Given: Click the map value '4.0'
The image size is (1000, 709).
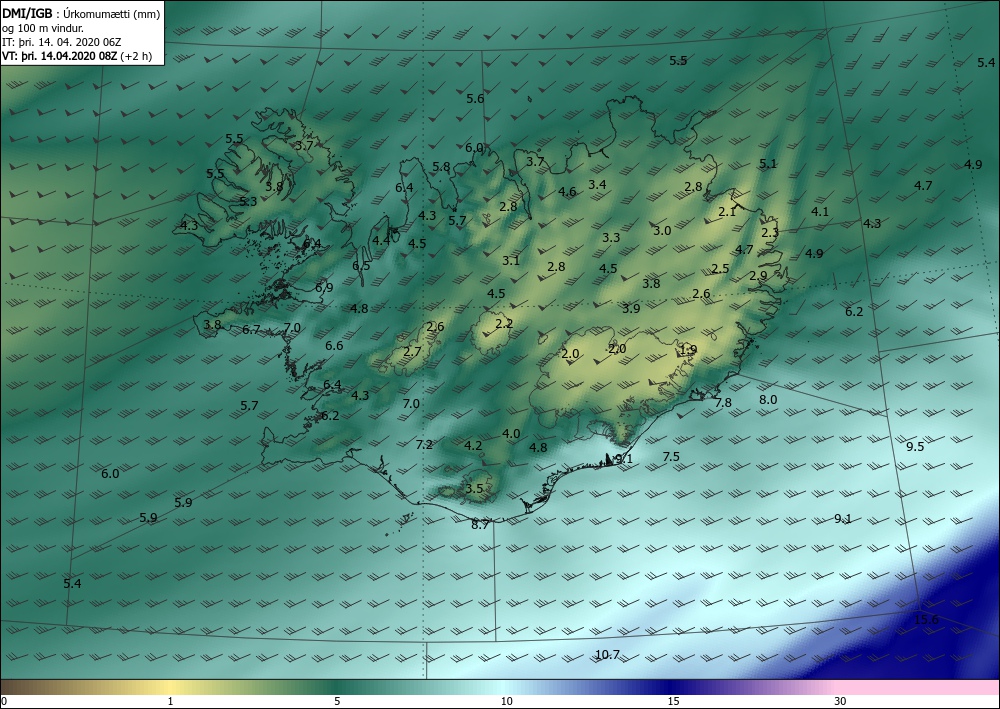Looking at the screenshot, I should (x=511, y=434).
